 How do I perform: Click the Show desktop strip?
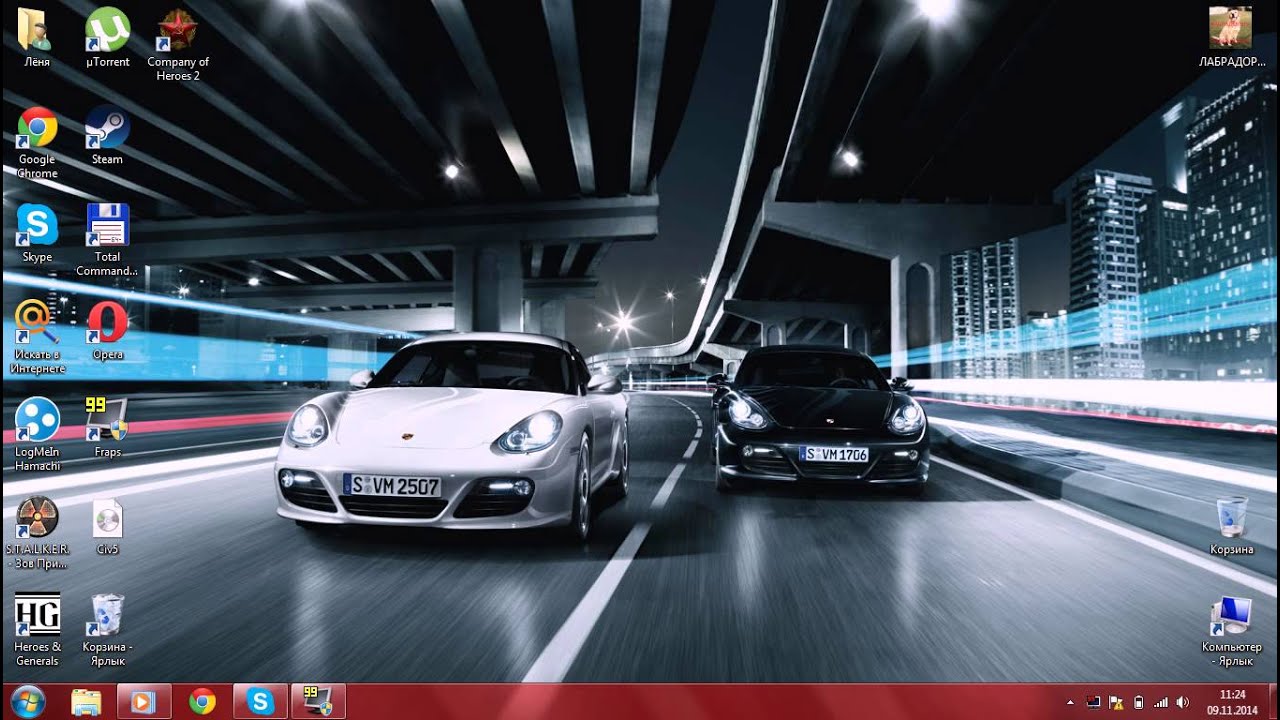click(x=1273, y=702)
